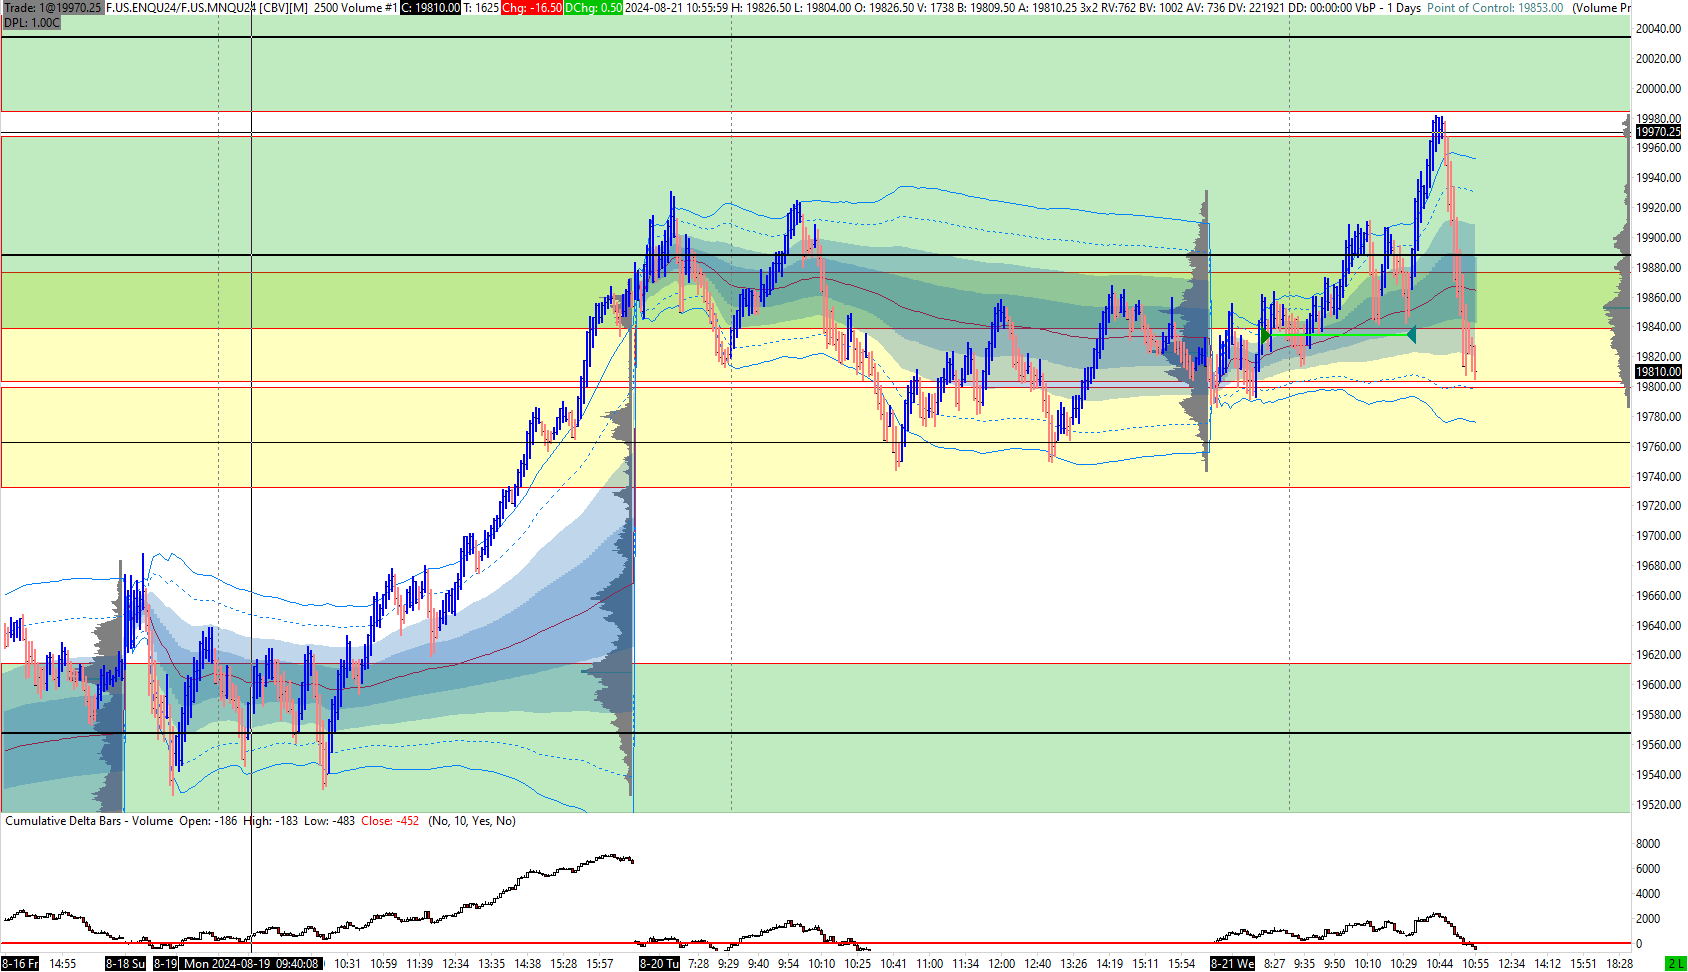Click the "VbP - 1 Days" study label

[1387, 7]
